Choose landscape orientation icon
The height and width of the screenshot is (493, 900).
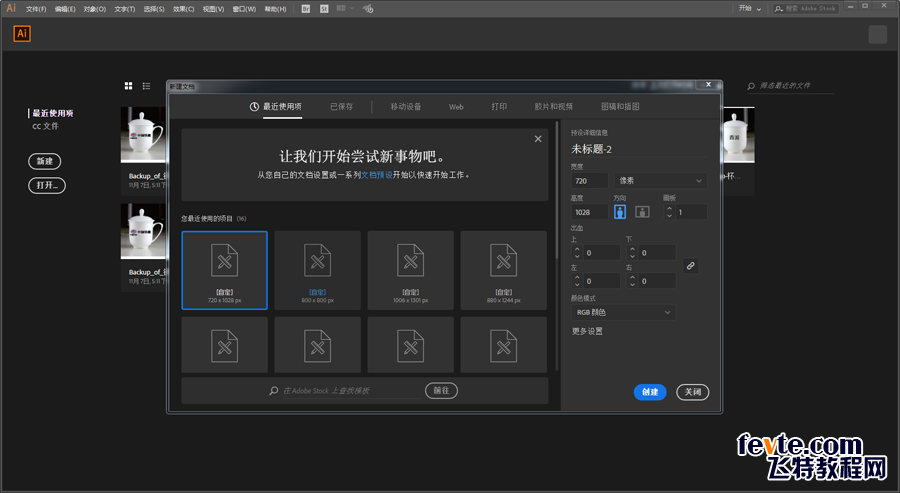point(642,212)
